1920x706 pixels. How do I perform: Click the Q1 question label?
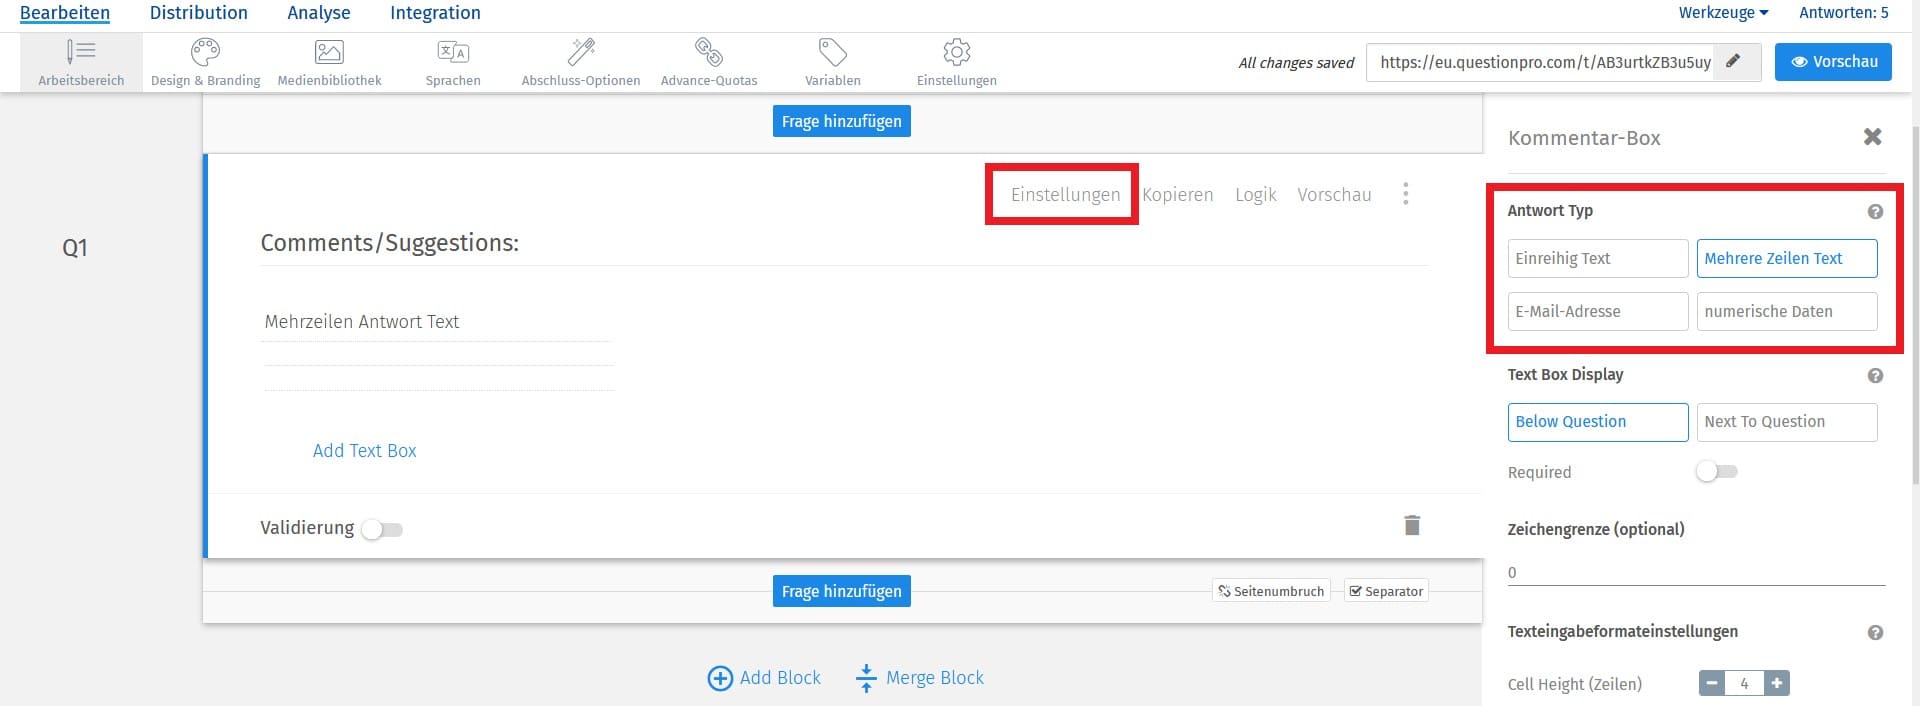click(75, 248)
